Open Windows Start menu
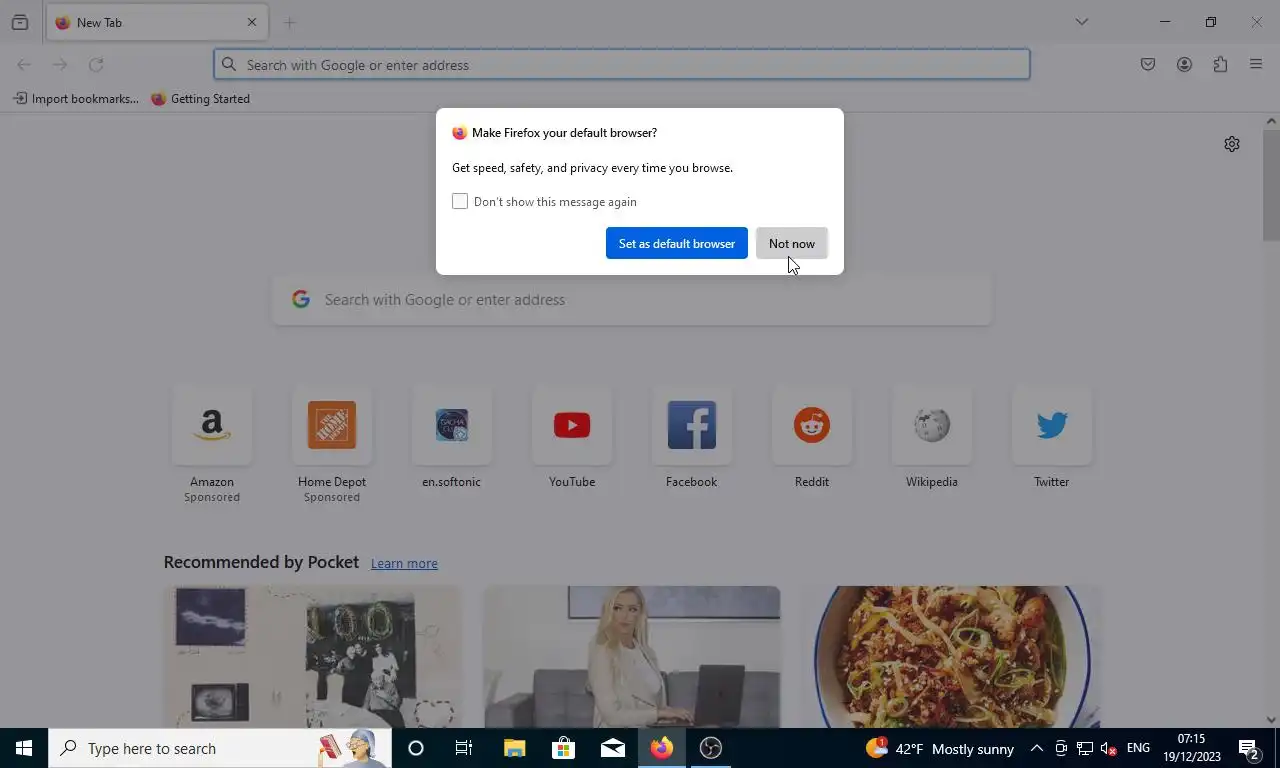 coord(24,748)
